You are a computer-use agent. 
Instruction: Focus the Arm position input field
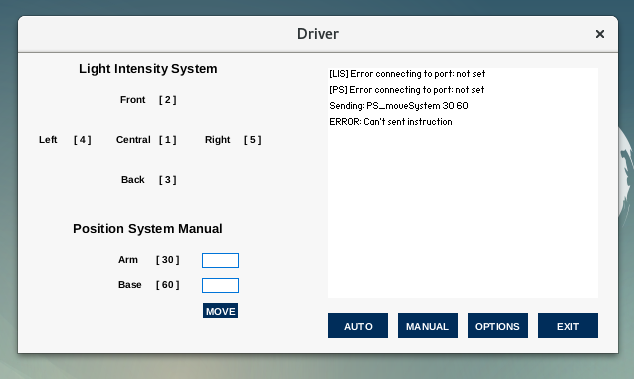coord(220,260)
